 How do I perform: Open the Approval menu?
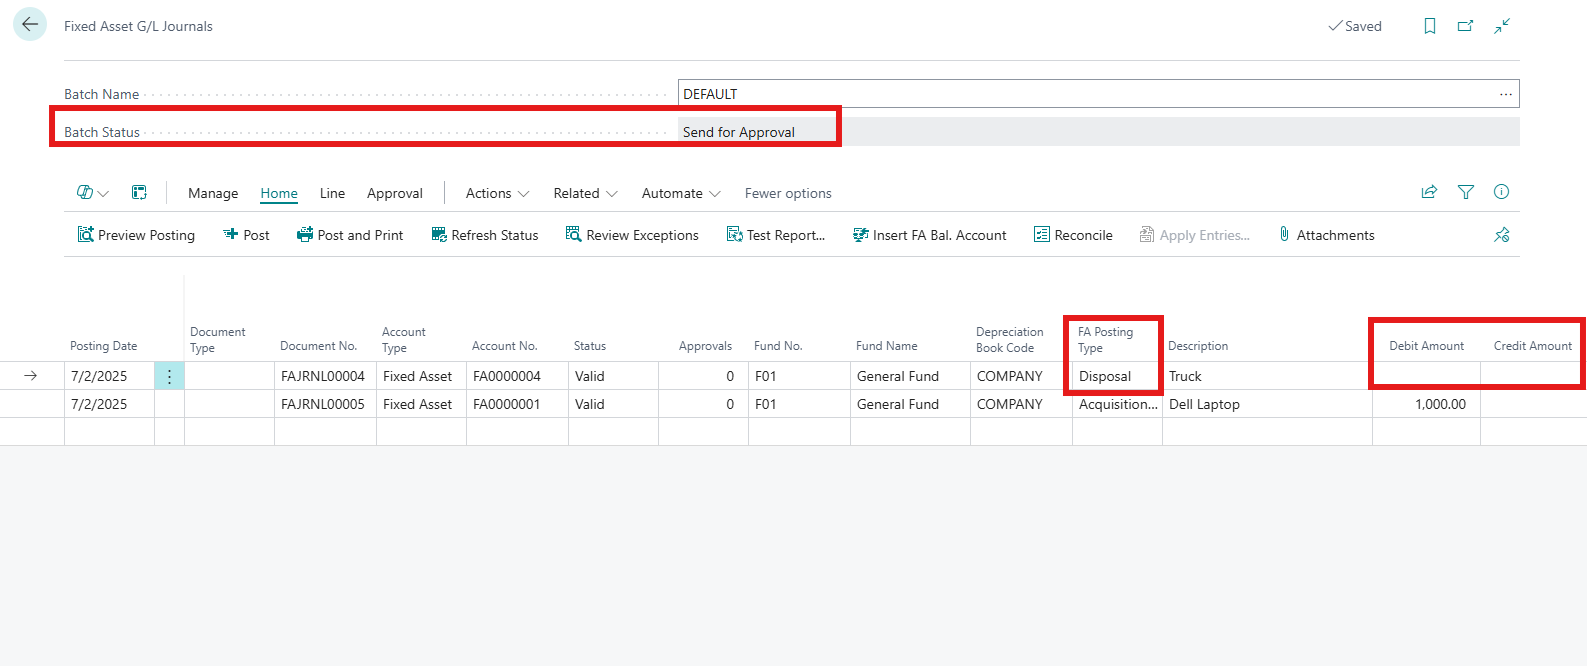pos(395,193)
